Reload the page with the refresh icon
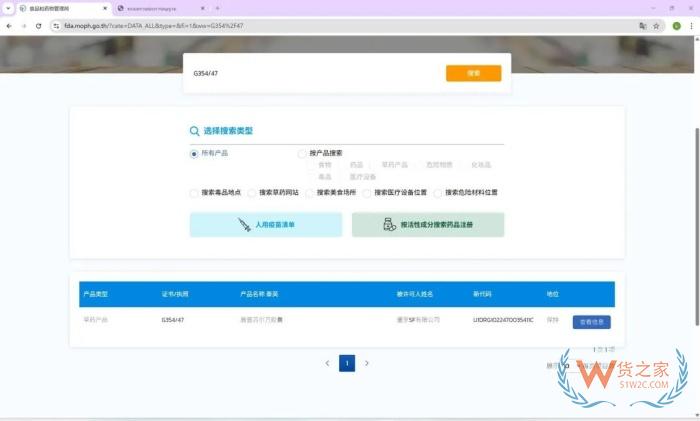The image size is (700, 421). pyautogui.click(x=39, y=26)
